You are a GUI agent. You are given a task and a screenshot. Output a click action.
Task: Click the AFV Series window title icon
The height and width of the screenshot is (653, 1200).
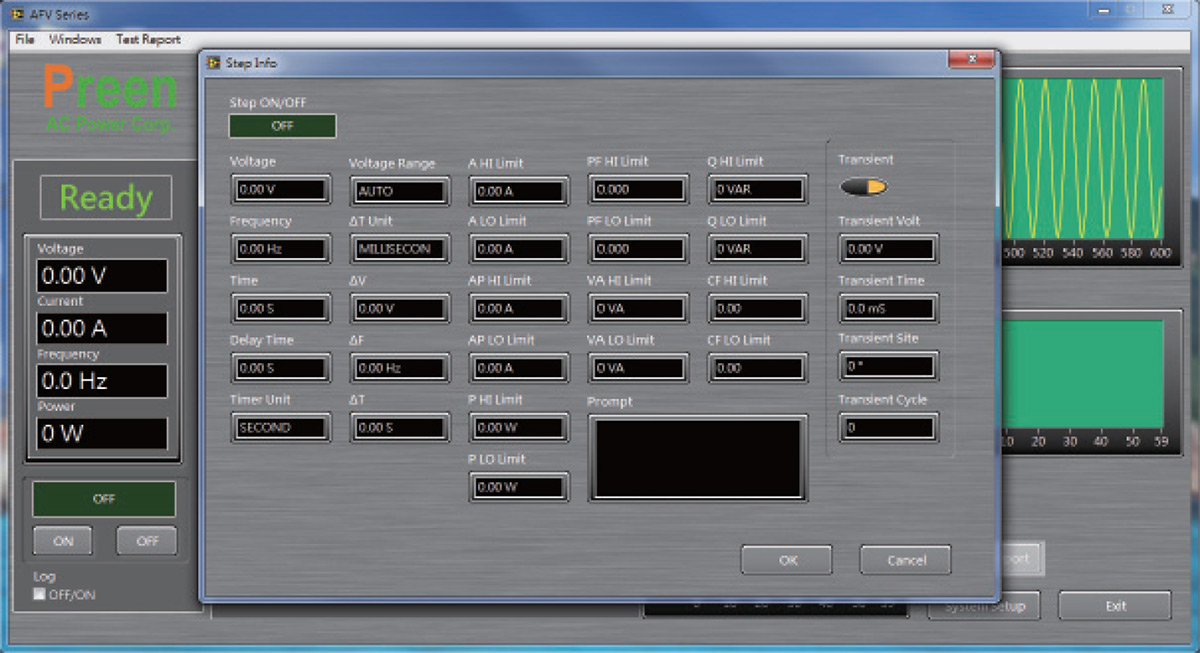pos(17,15)
